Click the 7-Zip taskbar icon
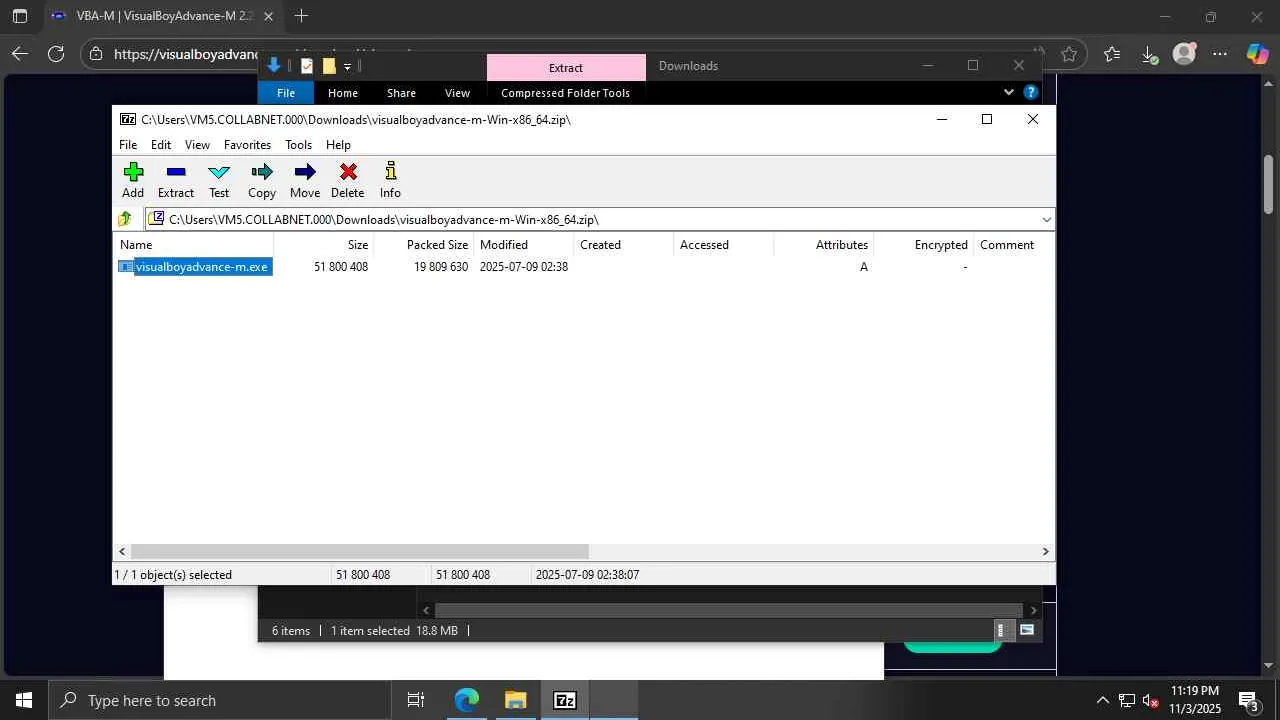 click(565, 700)
